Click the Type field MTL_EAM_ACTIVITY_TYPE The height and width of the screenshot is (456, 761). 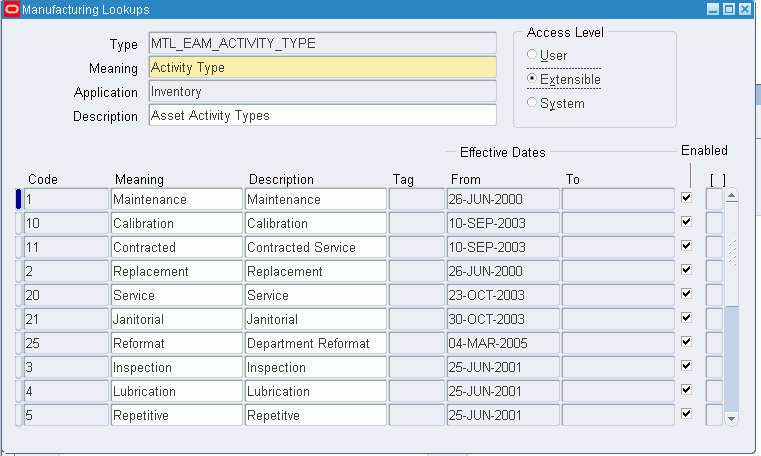323,43
